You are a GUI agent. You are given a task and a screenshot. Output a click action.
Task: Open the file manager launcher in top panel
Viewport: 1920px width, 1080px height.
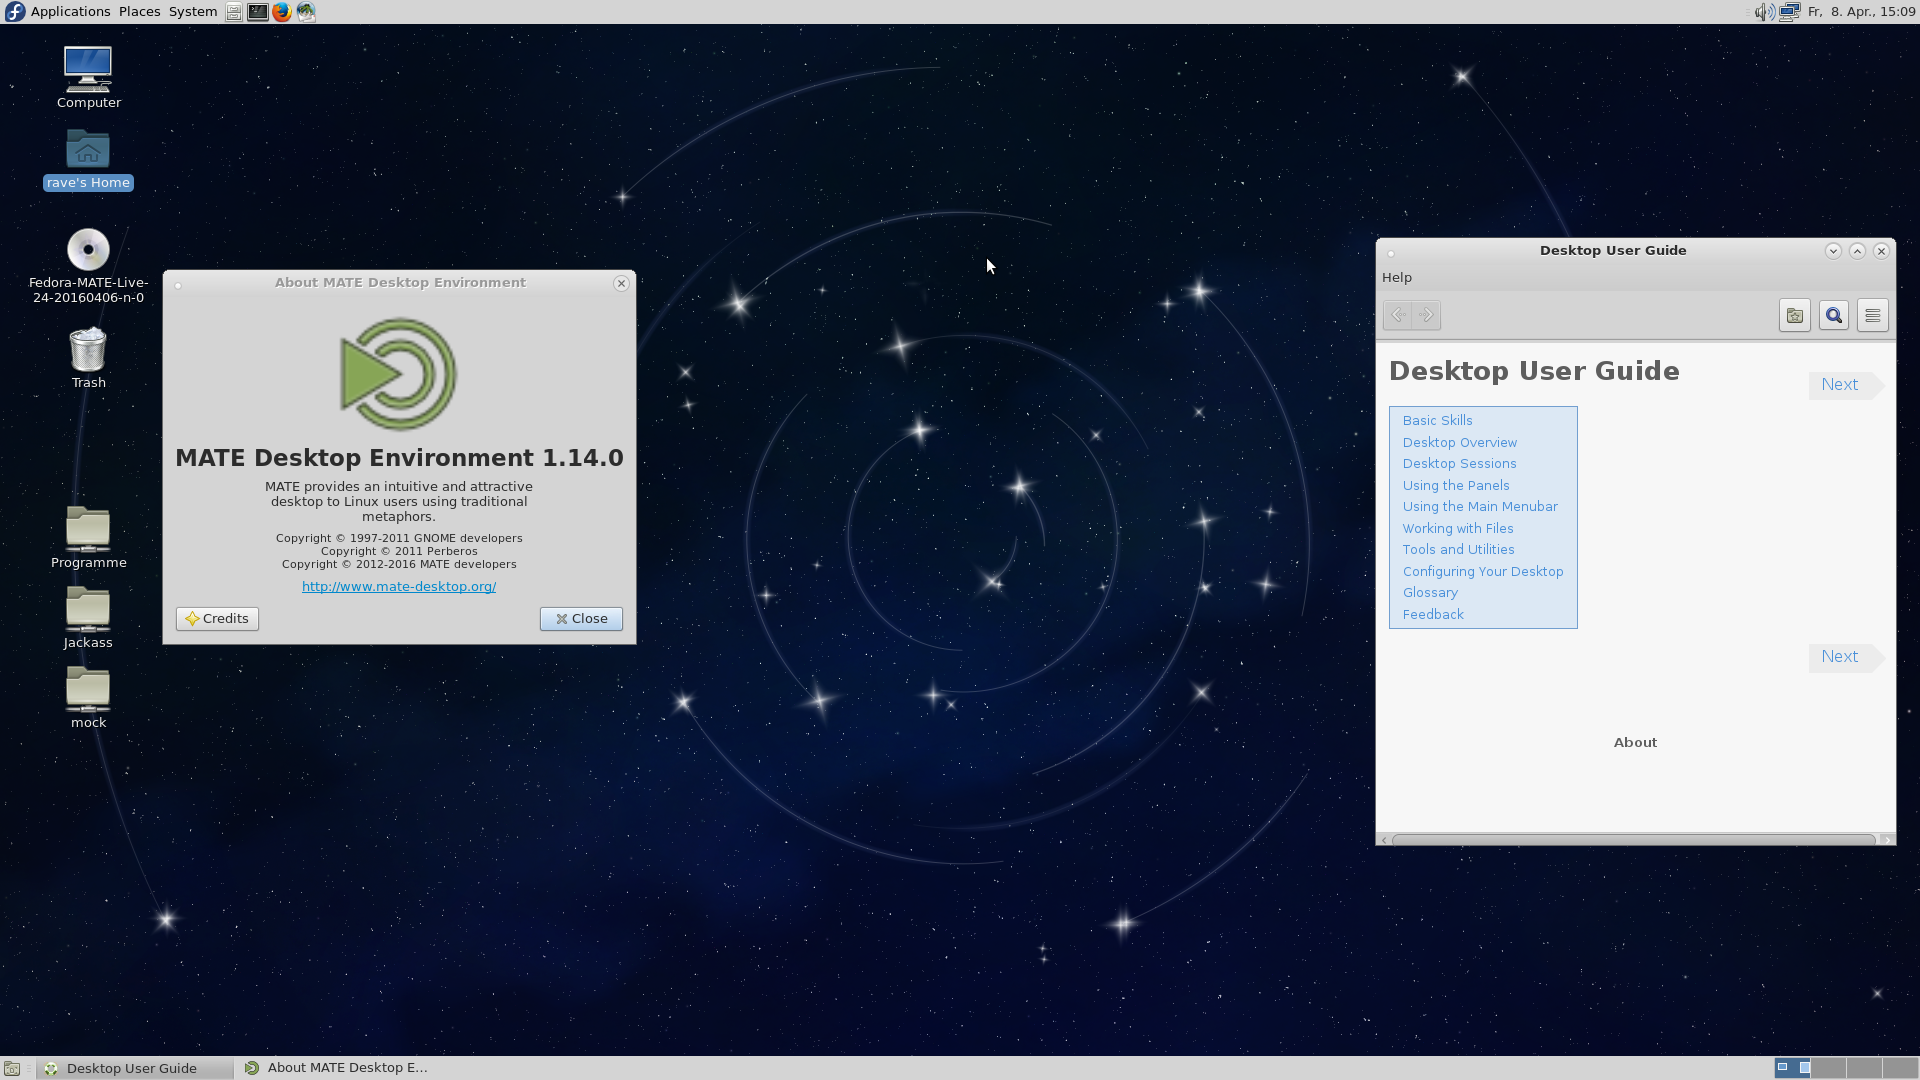233,12
